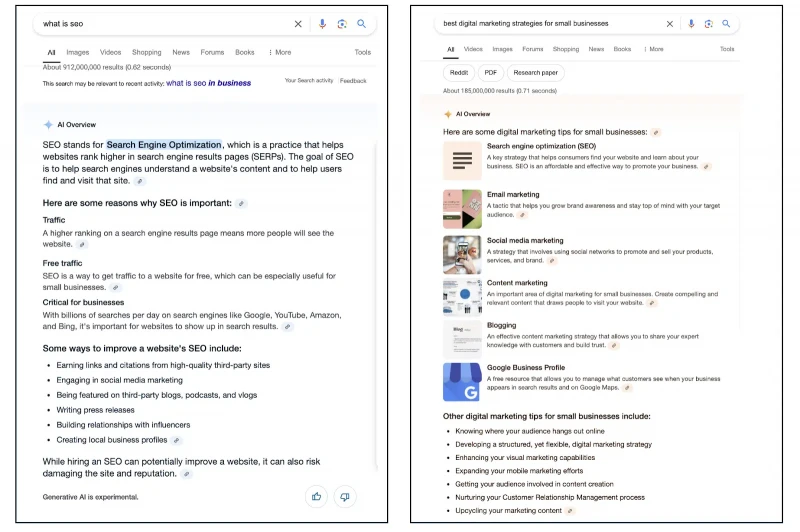Screen dimensions: 800x532
Task: Open link icon after 'damaging the site and reputation'
Action: click(186, 474)
